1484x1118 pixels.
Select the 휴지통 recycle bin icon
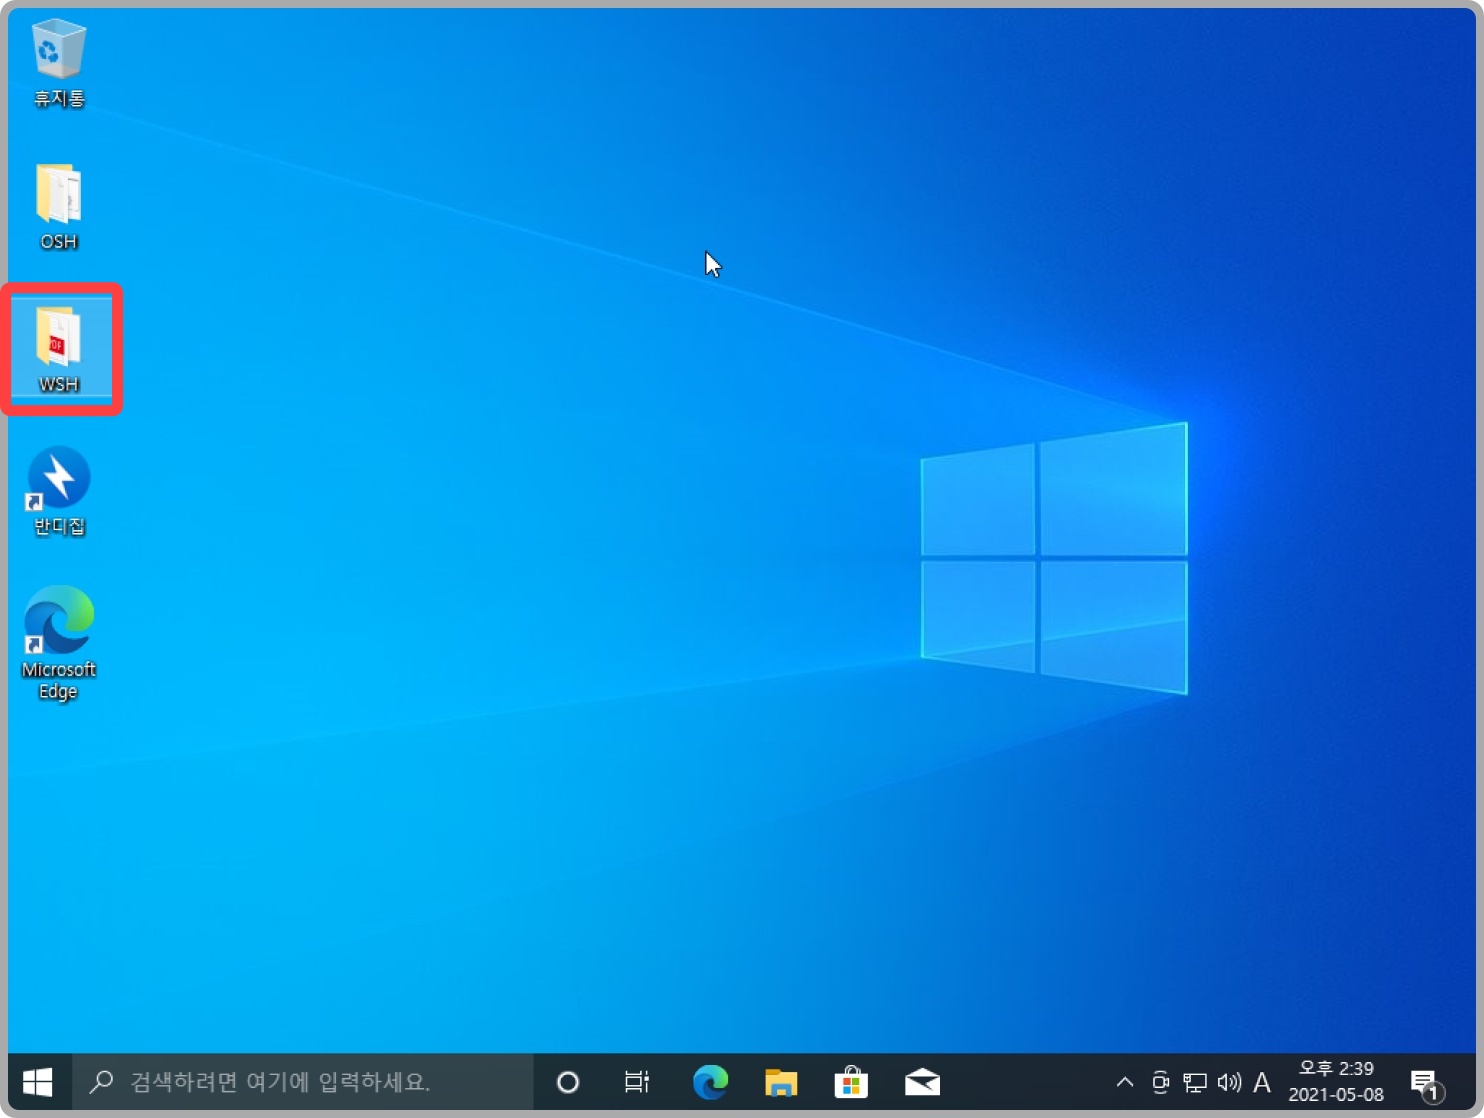59,63
